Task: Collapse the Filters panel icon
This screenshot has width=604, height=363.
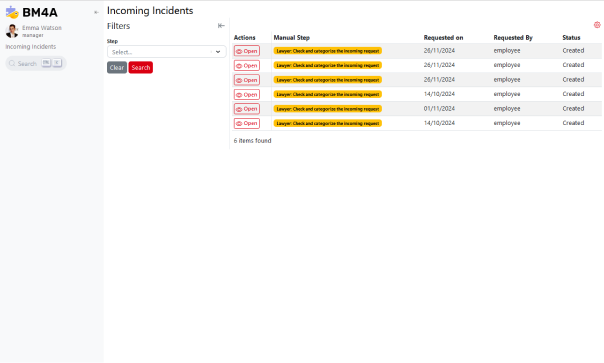Action: pyautogui.click(x=221, y=26)
